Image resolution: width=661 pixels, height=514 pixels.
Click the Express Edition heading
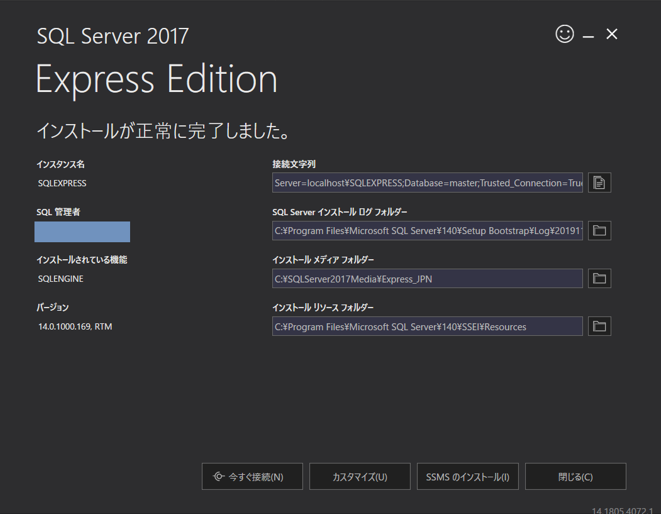(x=157, y=80)
